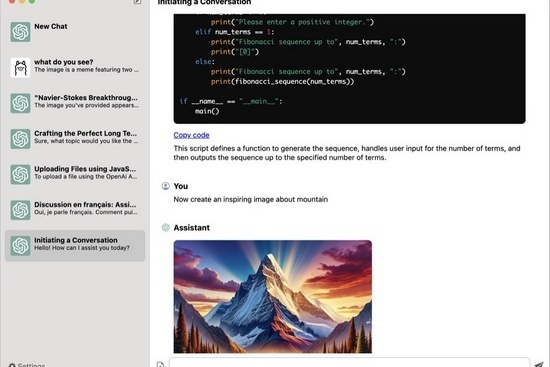Screen dimensions: 550x367
Task: Click the 'Sure, what topic would you like' preview
Action: click(x=86, y=141)
